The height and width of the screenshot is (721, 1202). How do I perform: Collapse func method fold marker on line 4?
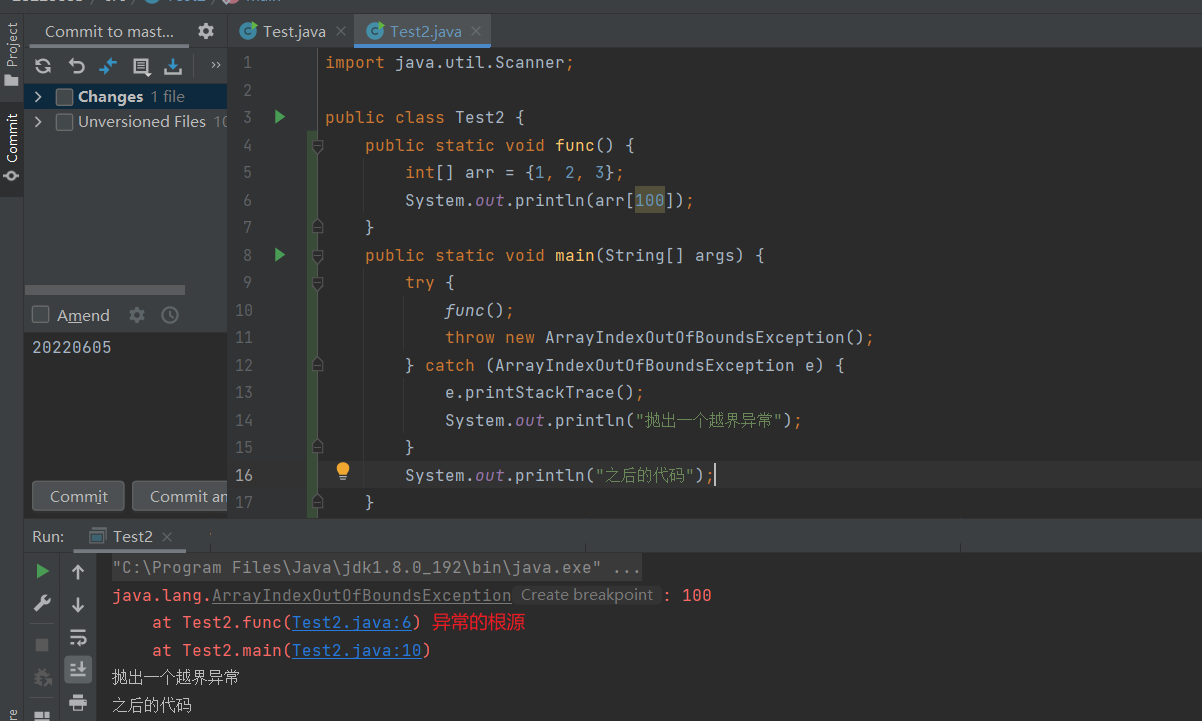(317, 145)
